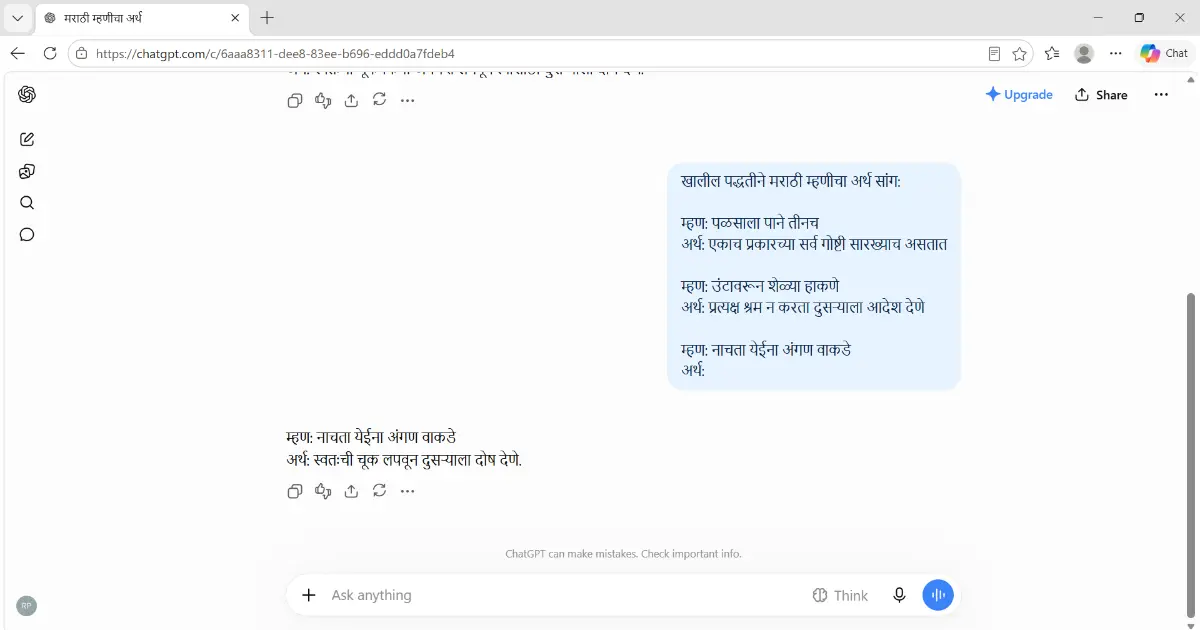Open the browser favorites list icon
Viewport: 1200px width, 630px height.
click(1052, 54)
